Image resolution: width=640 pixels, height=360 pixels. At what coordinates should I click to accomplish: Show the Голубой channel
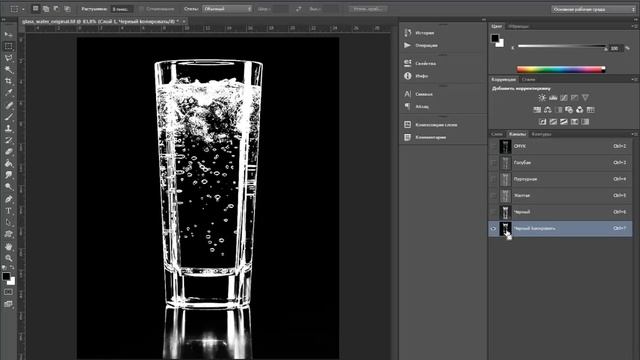click(493, 162)
